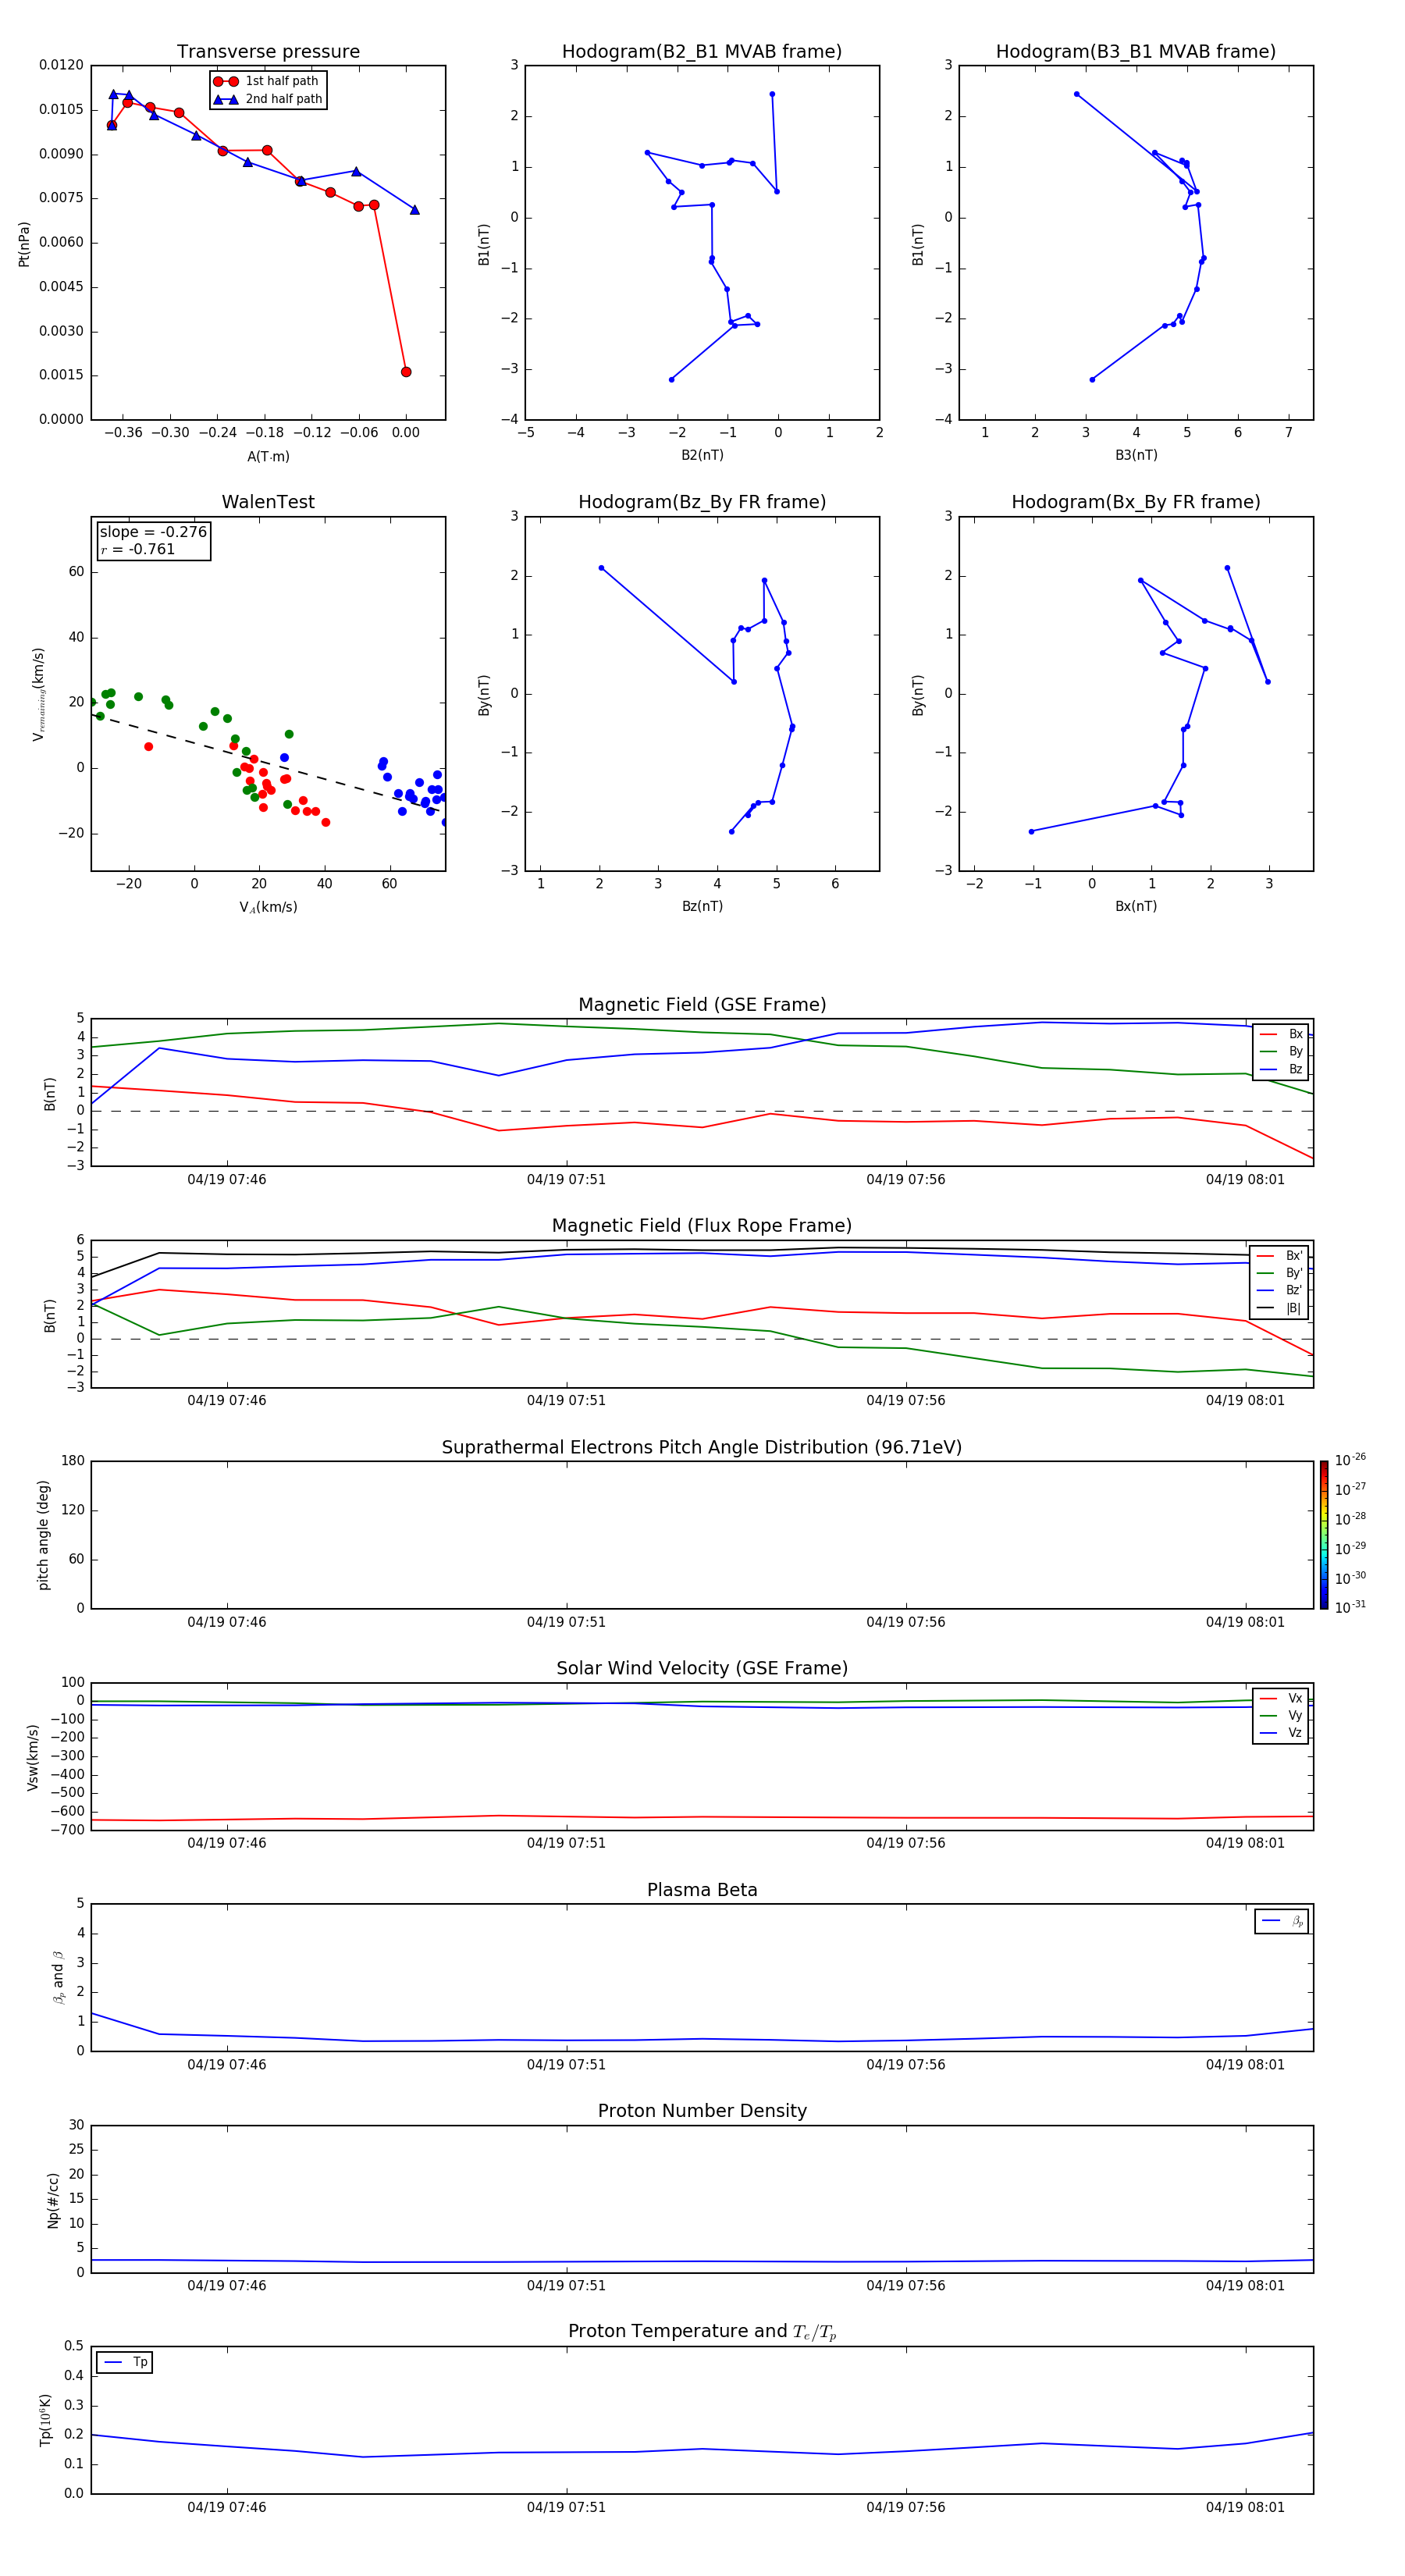The image size is (1405, 2576).
Task: Select the 'Bz' legend entry in GSE magnetic field
Action: click(1281, 1069)
